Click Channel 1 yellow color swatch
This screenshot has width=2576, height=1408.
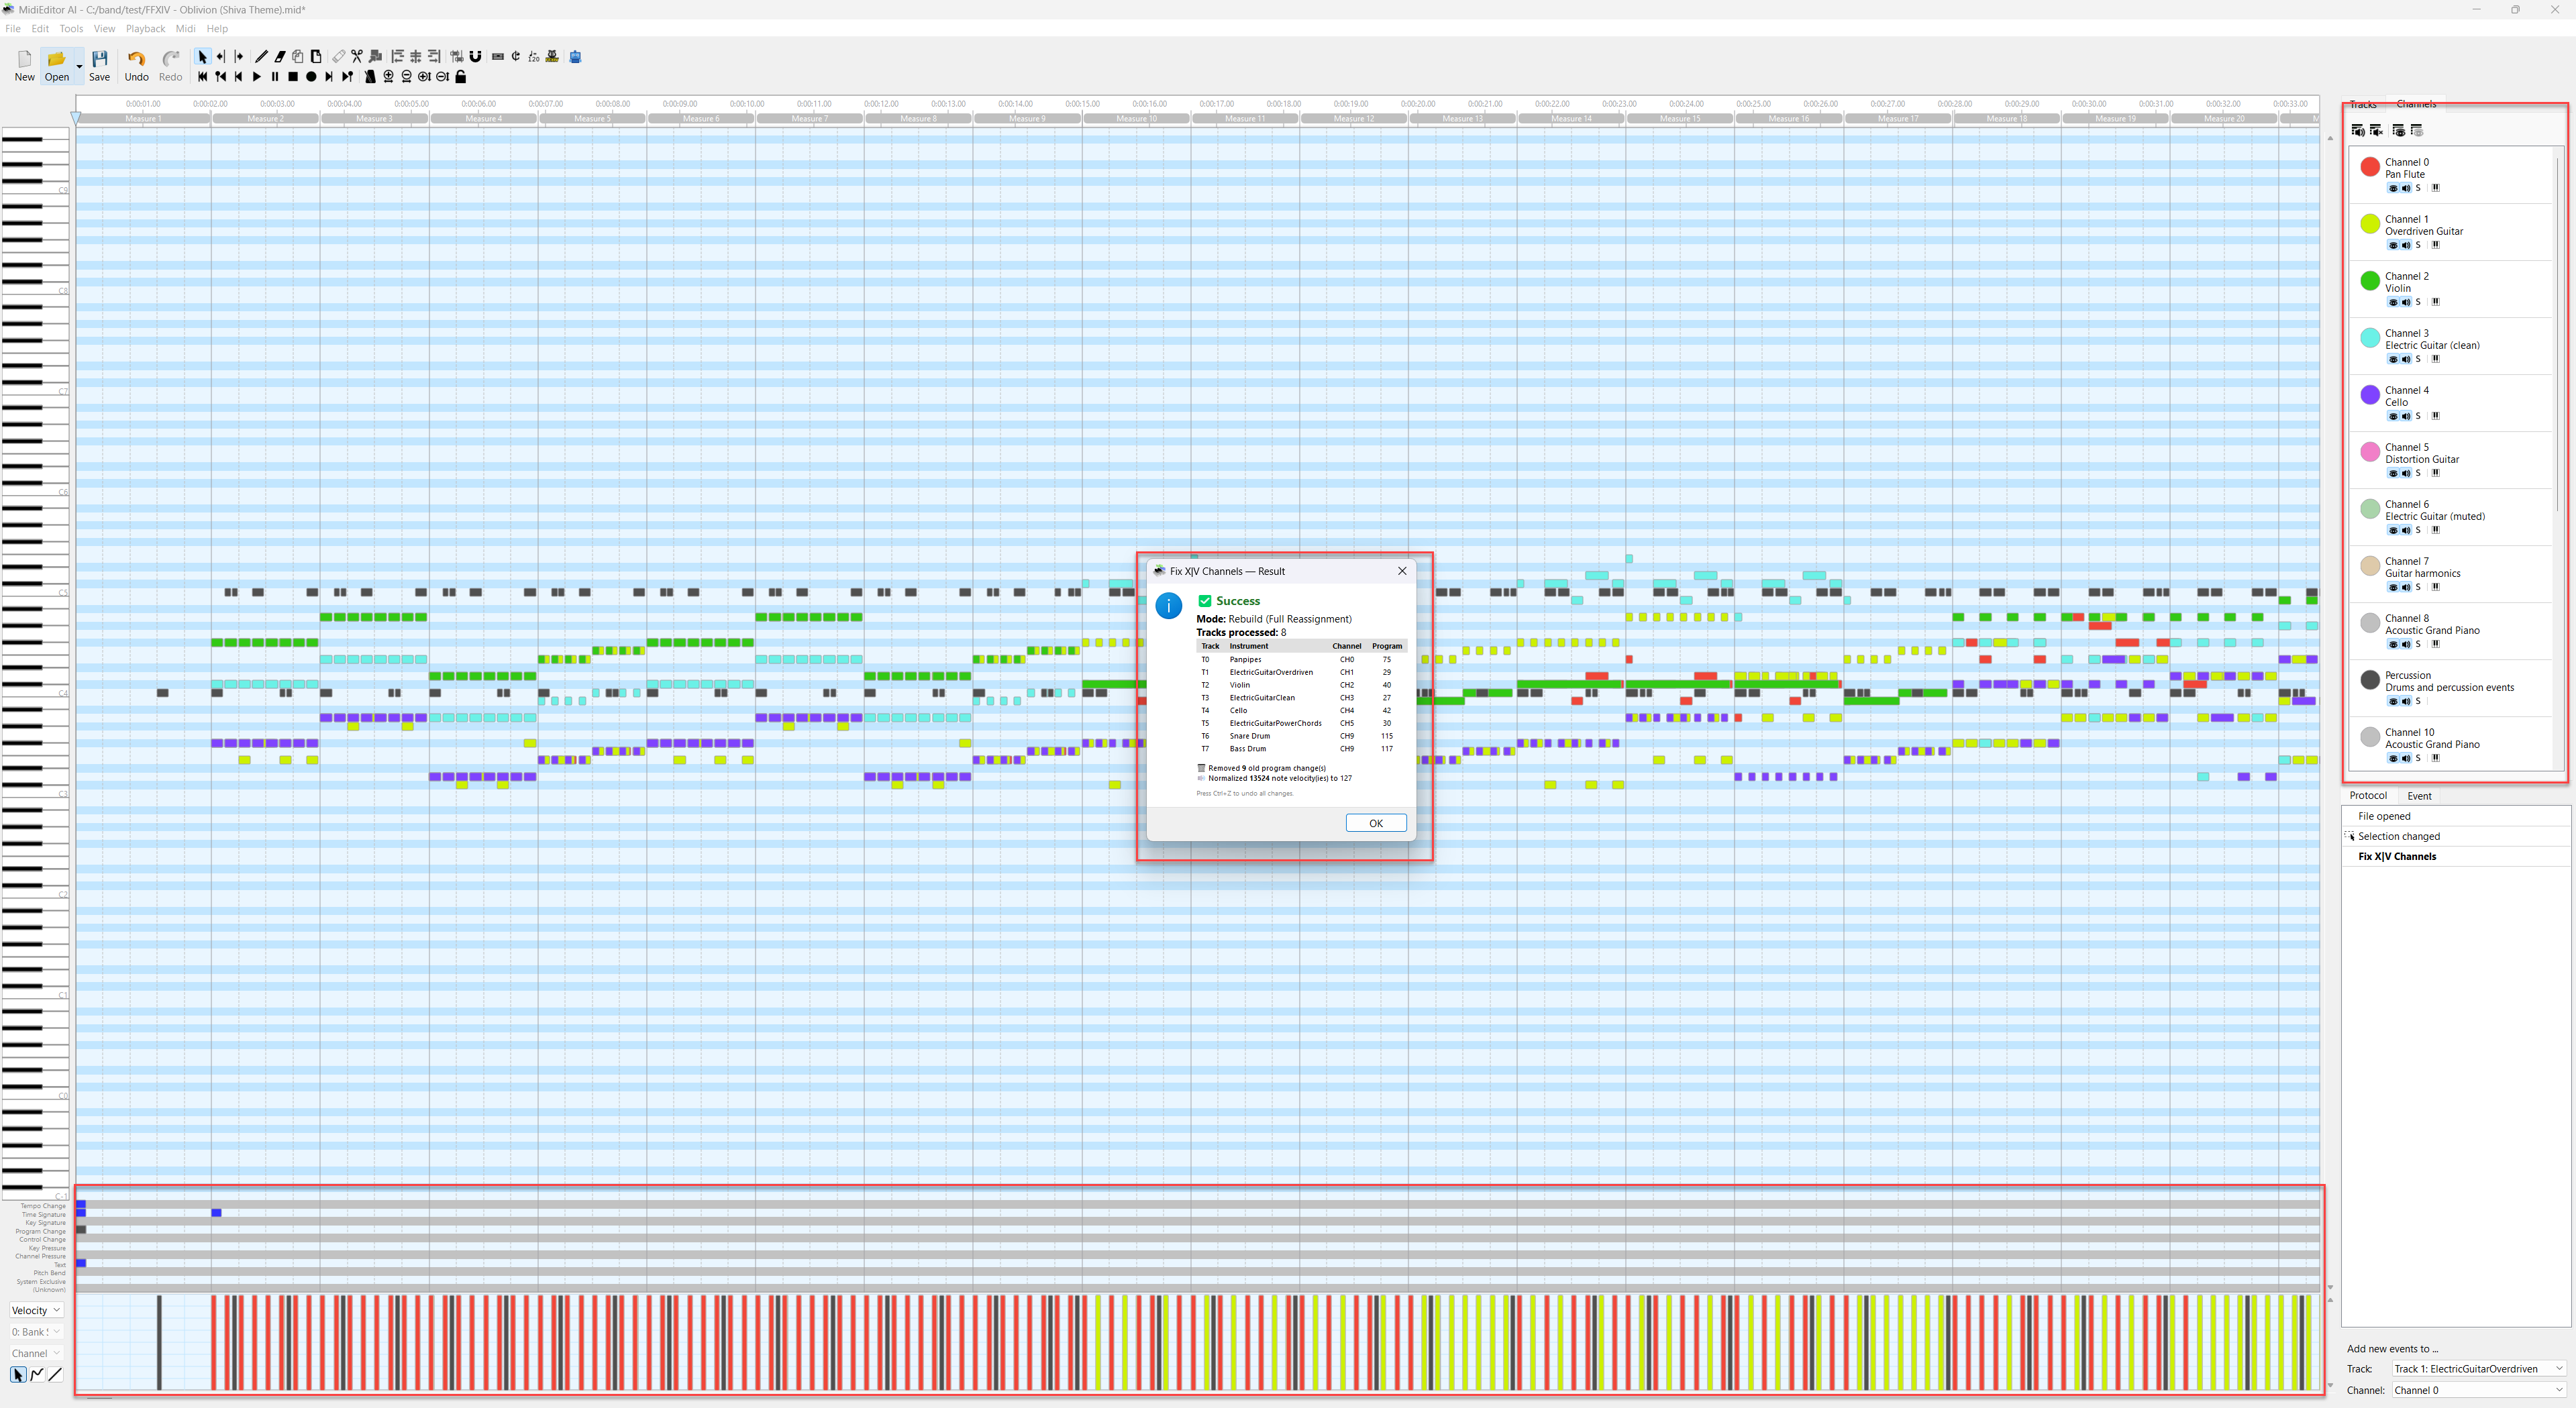tap(2369, 224)
